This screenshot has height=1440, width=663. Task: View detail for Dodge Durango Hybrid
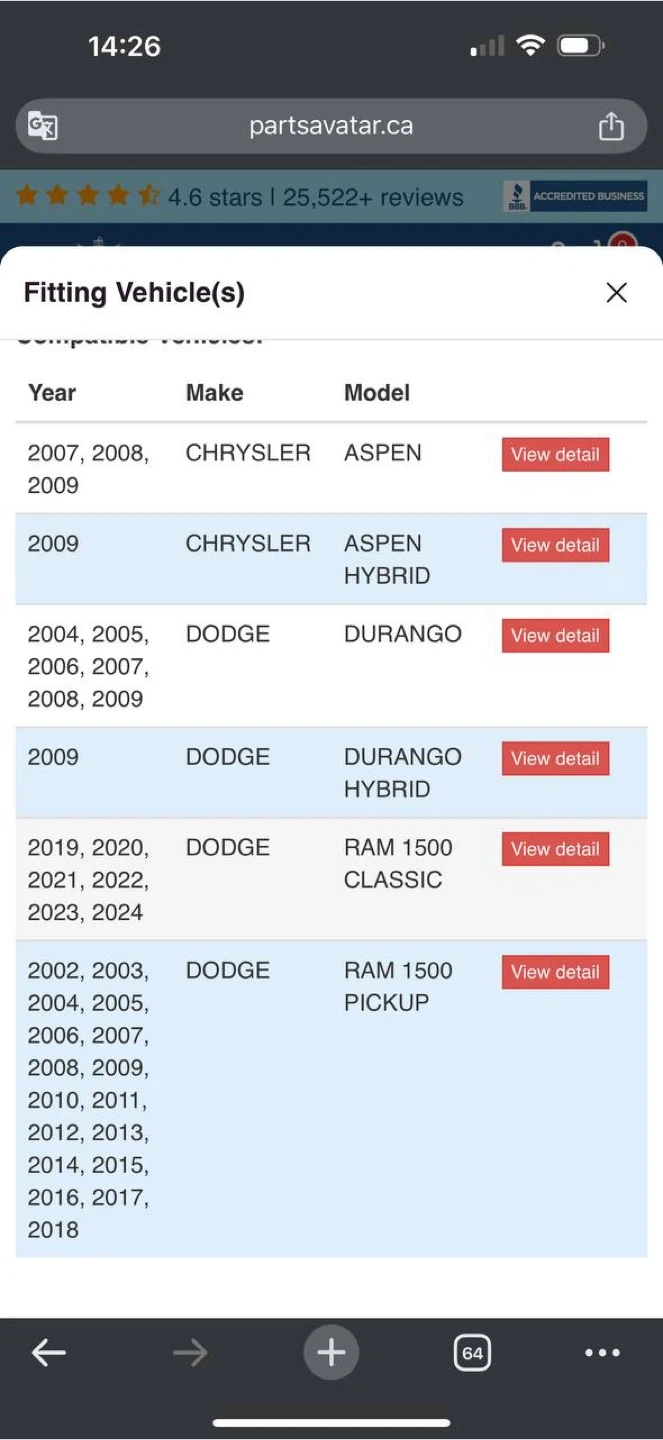point(555,758)
